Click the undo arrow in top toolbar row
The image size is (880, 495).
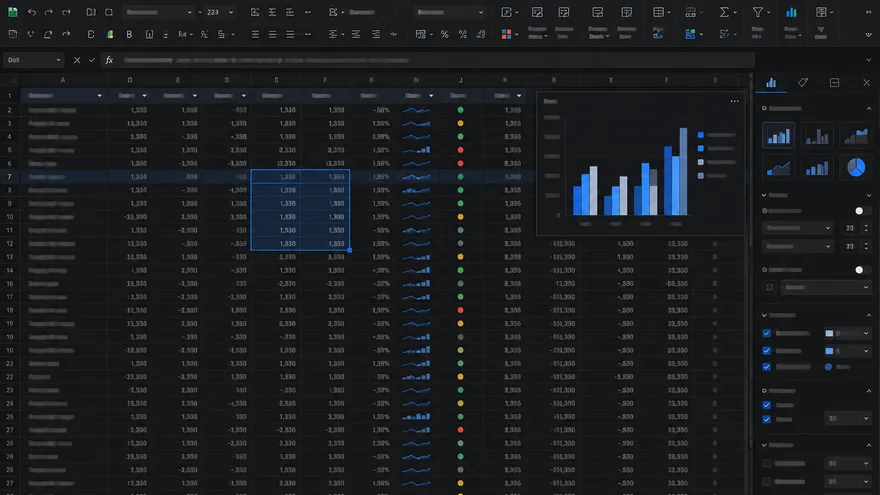click(x=31, y=12)
